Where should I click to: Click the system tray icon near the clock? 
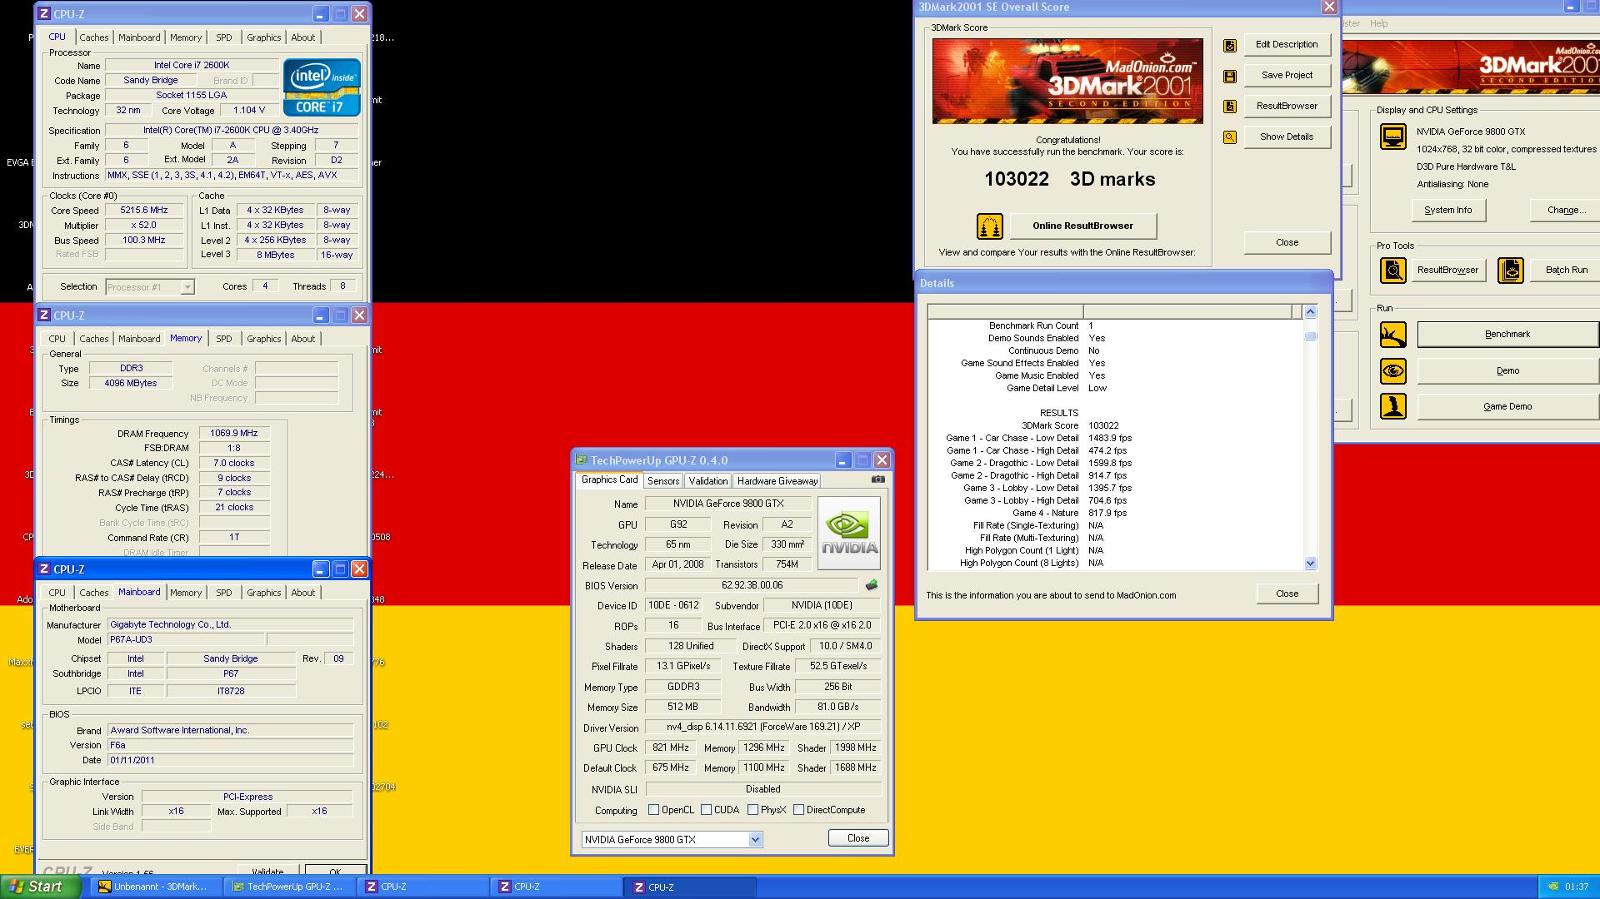(x=1553, y=887)
